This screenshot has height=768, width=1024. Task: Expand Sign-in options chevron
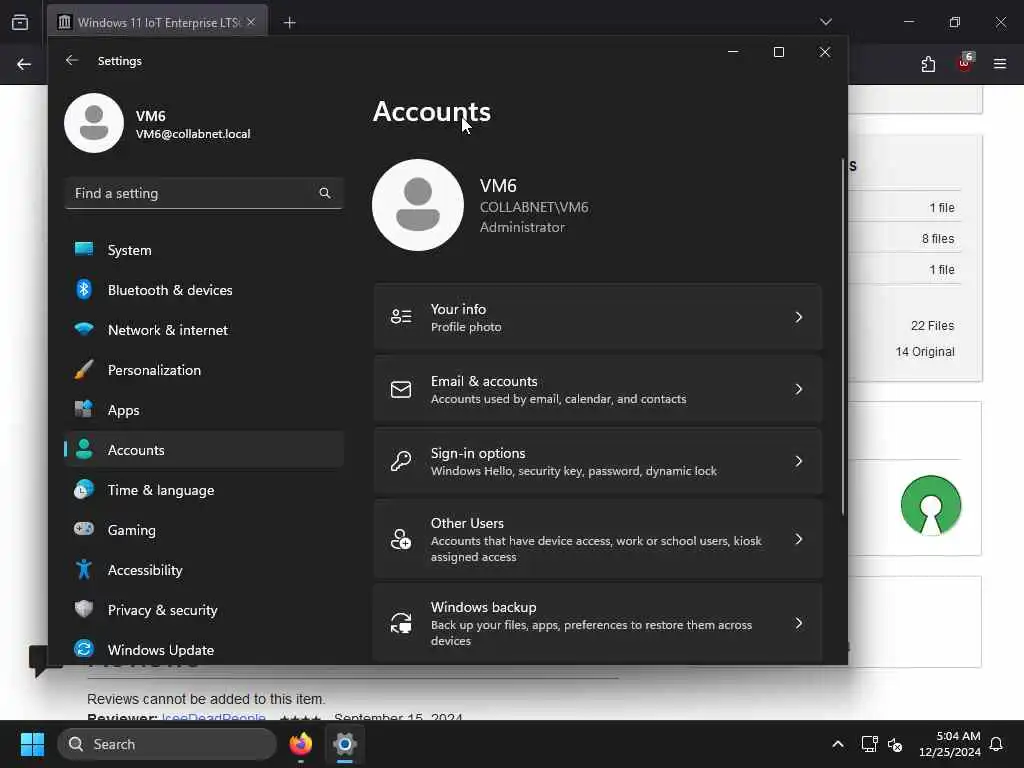pos(799,461)
